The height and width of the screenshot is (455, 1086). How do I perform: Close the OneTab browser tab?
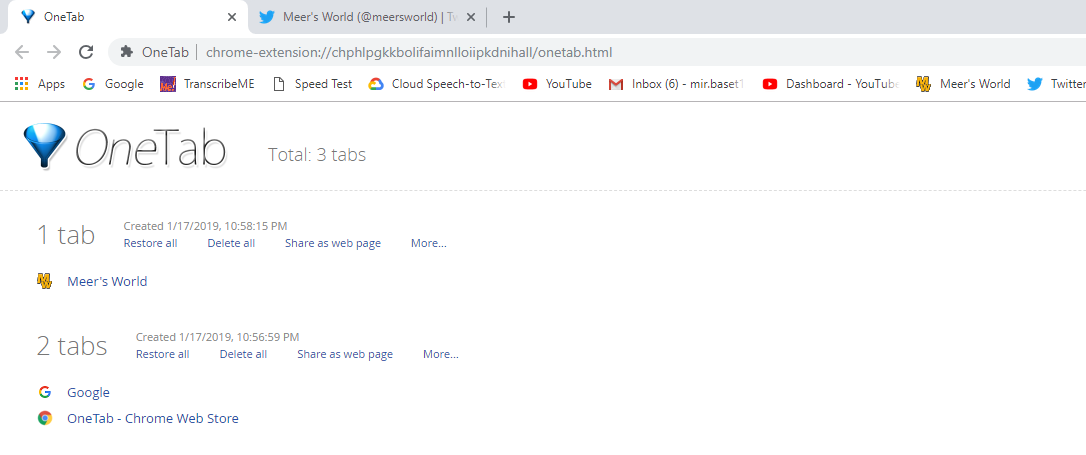click(232, 17)
